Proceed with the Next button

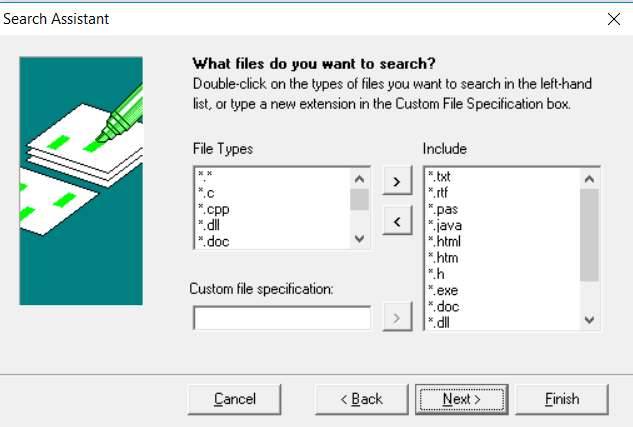(461, 399)
